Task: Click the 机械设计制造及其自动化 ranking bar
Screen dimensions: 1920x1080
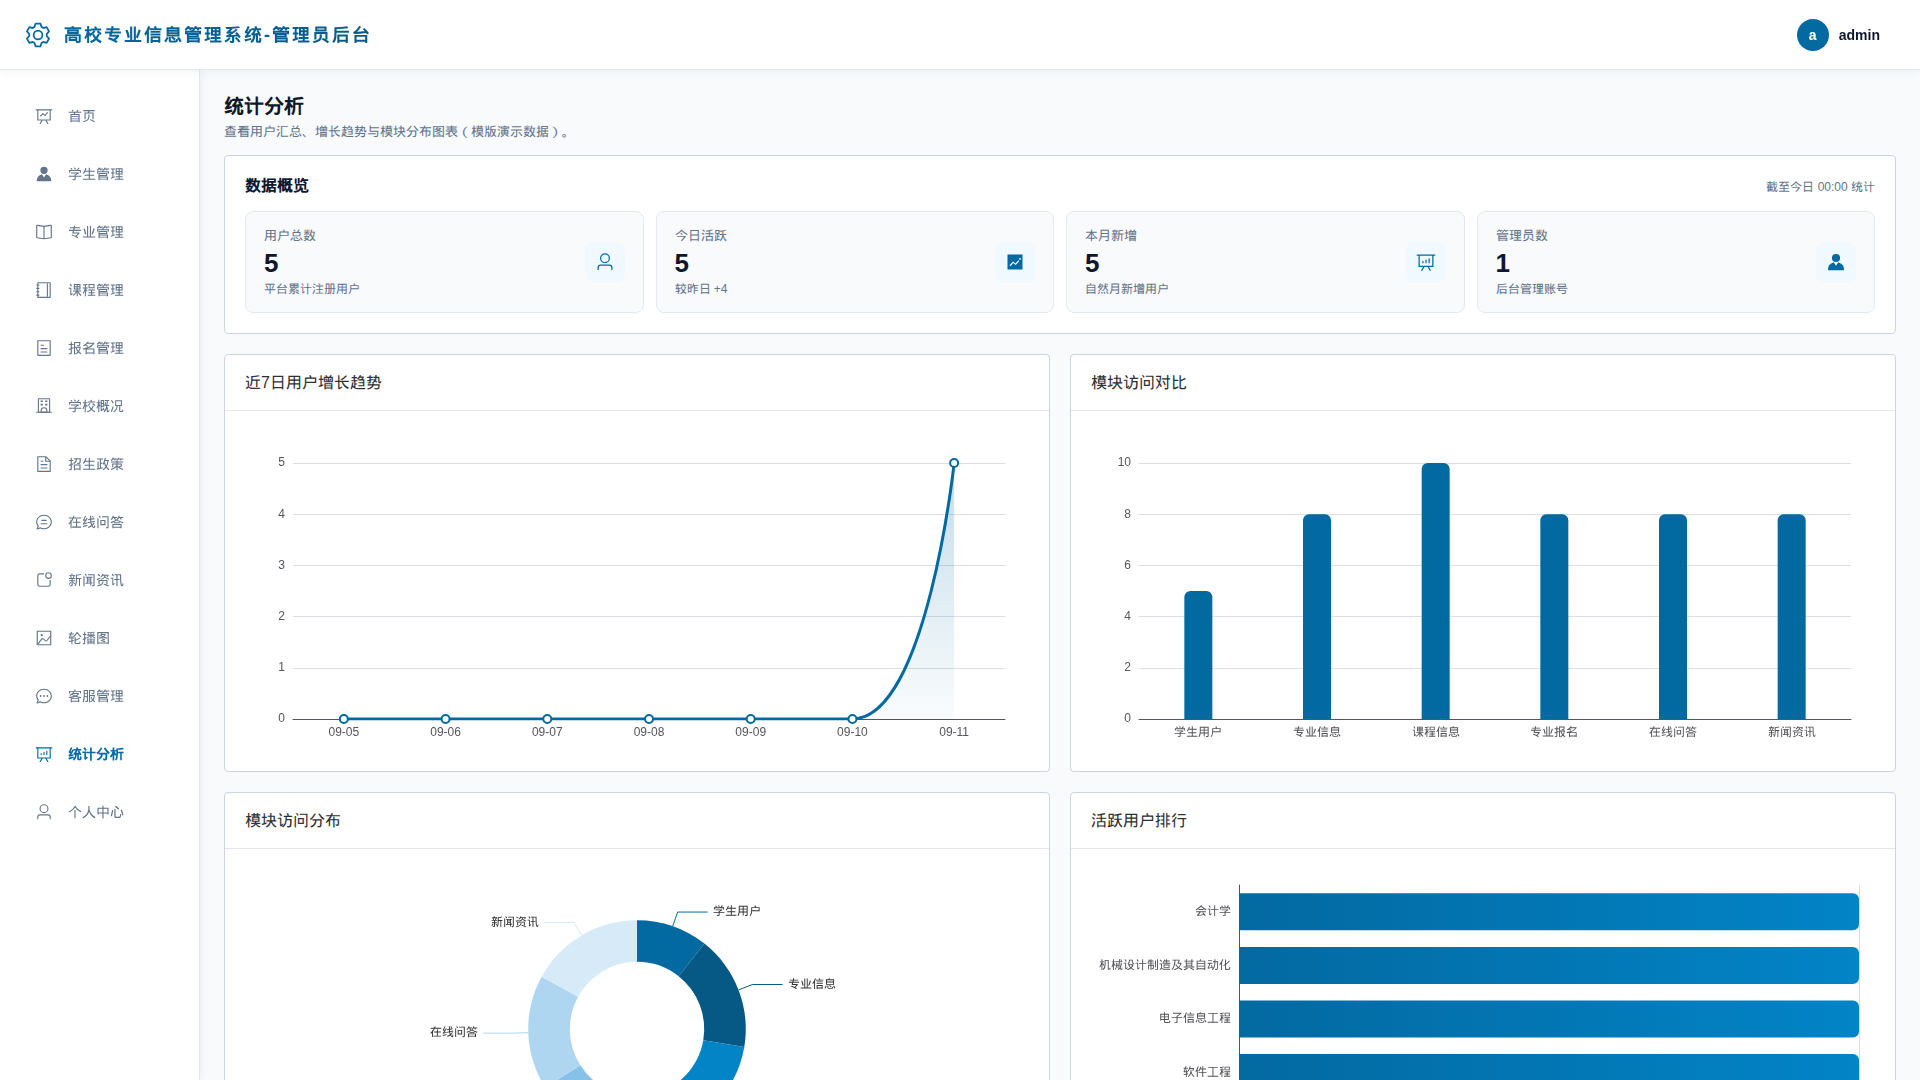Action: (x=1549, y=965)
